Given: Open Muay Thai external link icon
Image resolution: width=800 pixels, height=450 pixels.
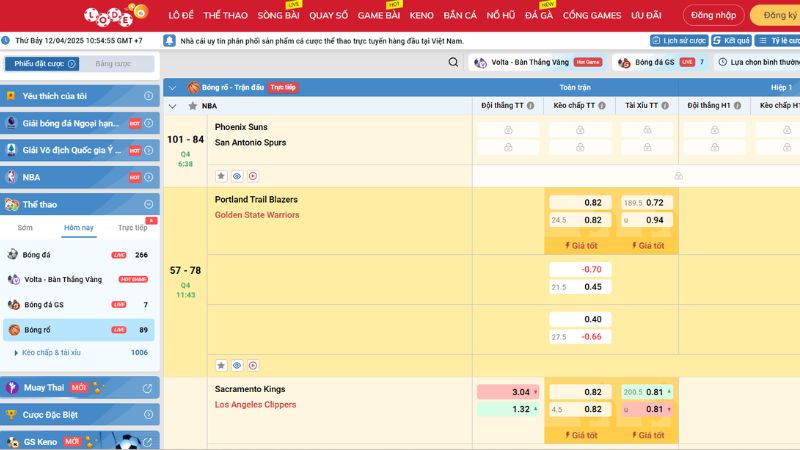Looking at the screenshot, I should [x=148, y=388].
